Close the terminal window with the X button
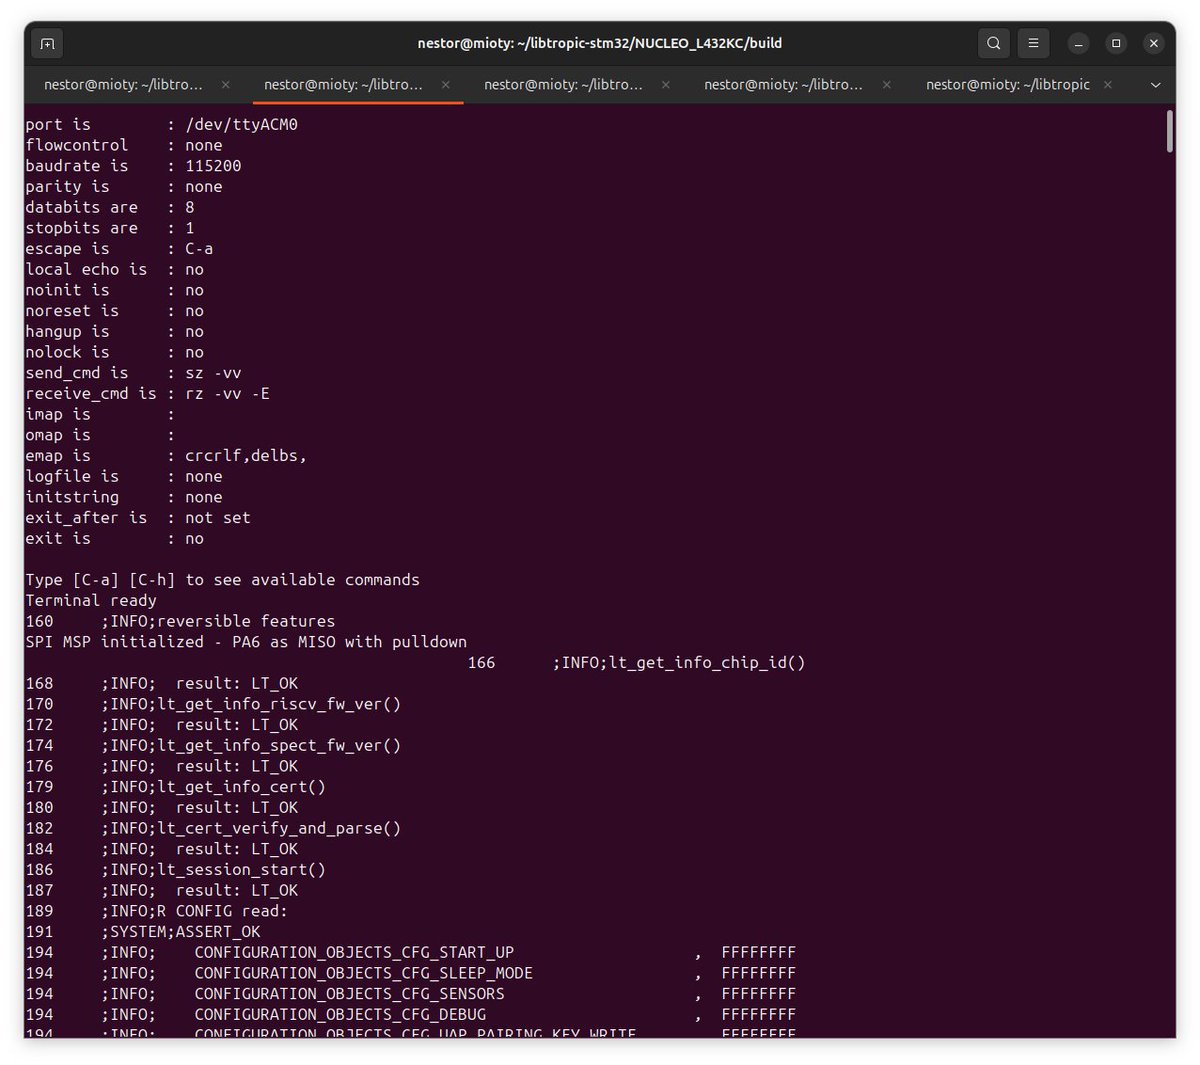Screen dimensions: 1200x1065 click(1154, 43)
